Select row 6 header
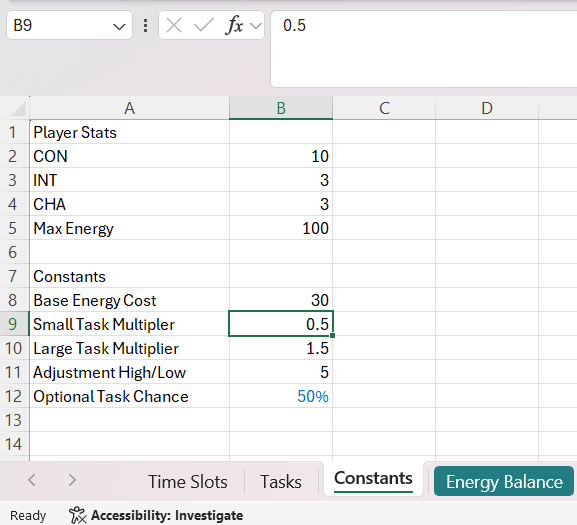 pos(13,252)
